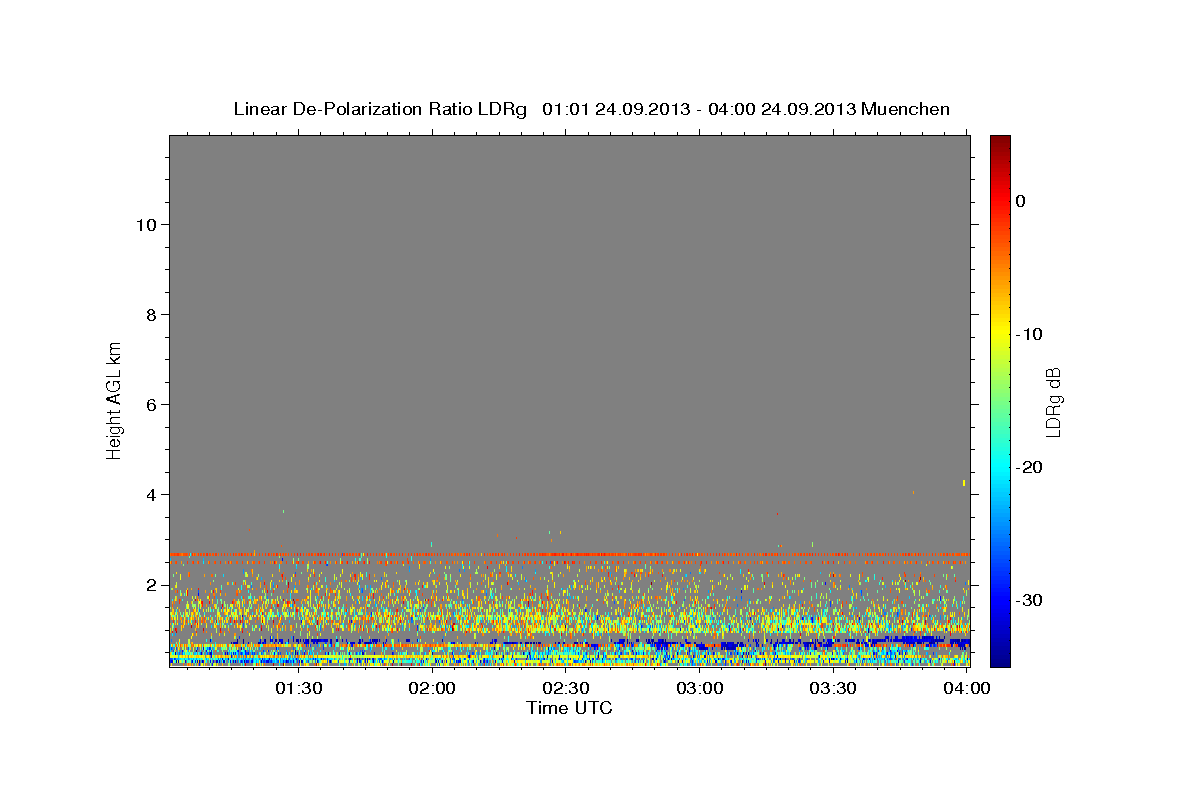Click the colorbar value label -10
The width and height of the screenshot is (1200, 800).
point(1029,334)
